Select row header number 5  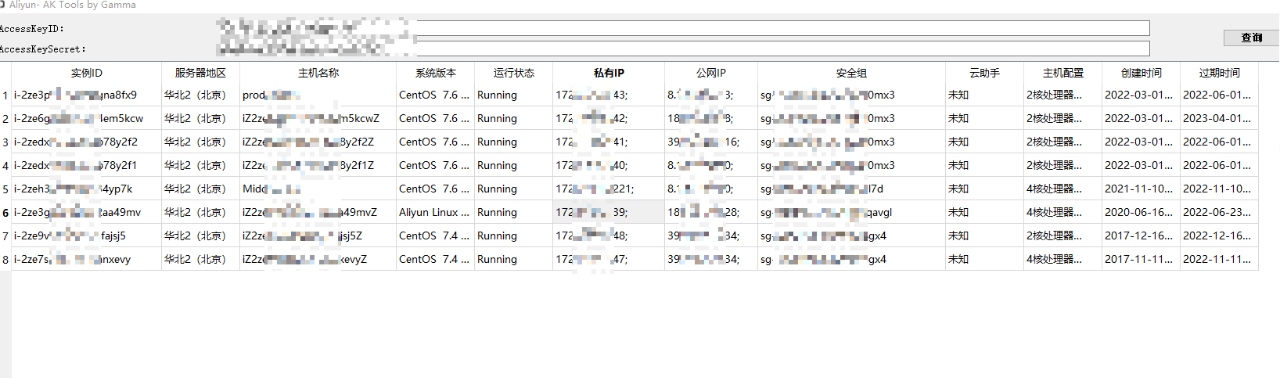(x=6, y=189)
